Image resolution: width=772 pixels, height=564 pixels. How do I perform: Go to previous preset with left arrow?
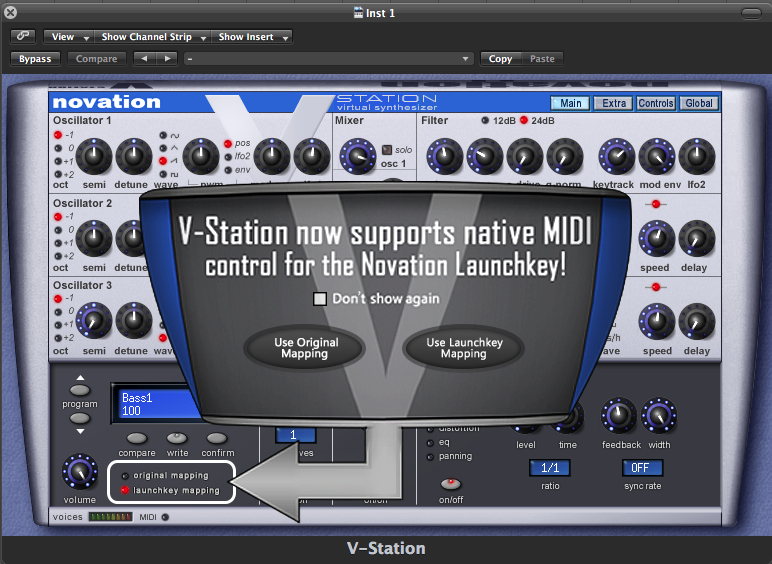pos(144,59)
